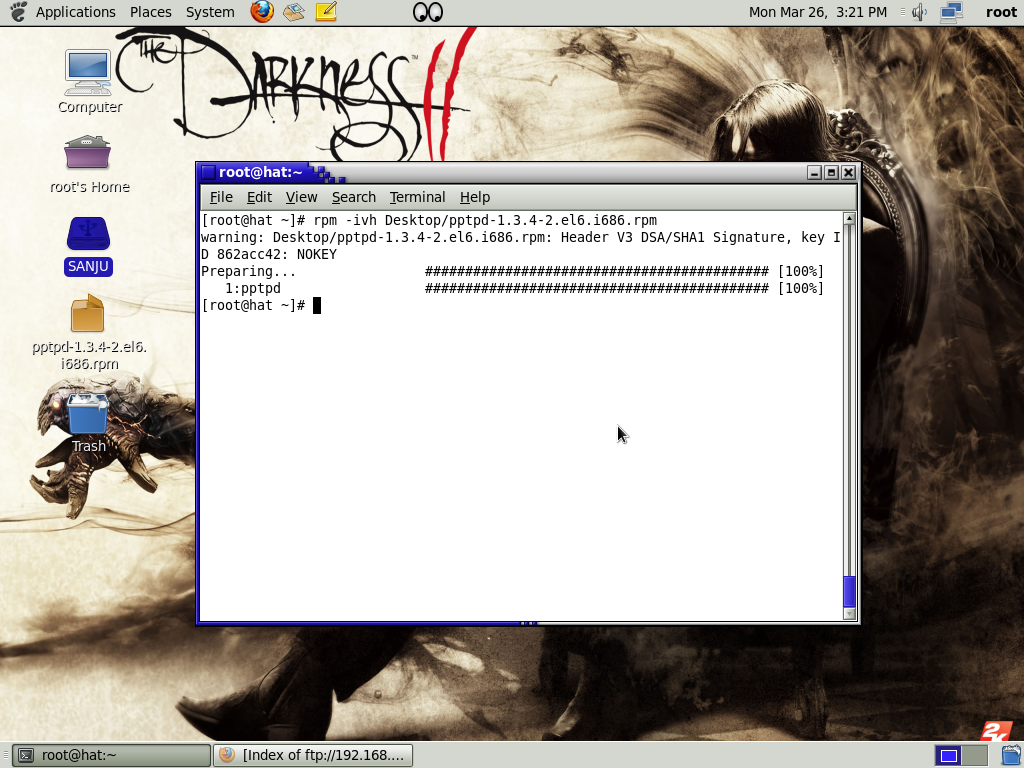Switch to second workspace in pager
The image size is (1024, 768).
click(x=974, y=756)
